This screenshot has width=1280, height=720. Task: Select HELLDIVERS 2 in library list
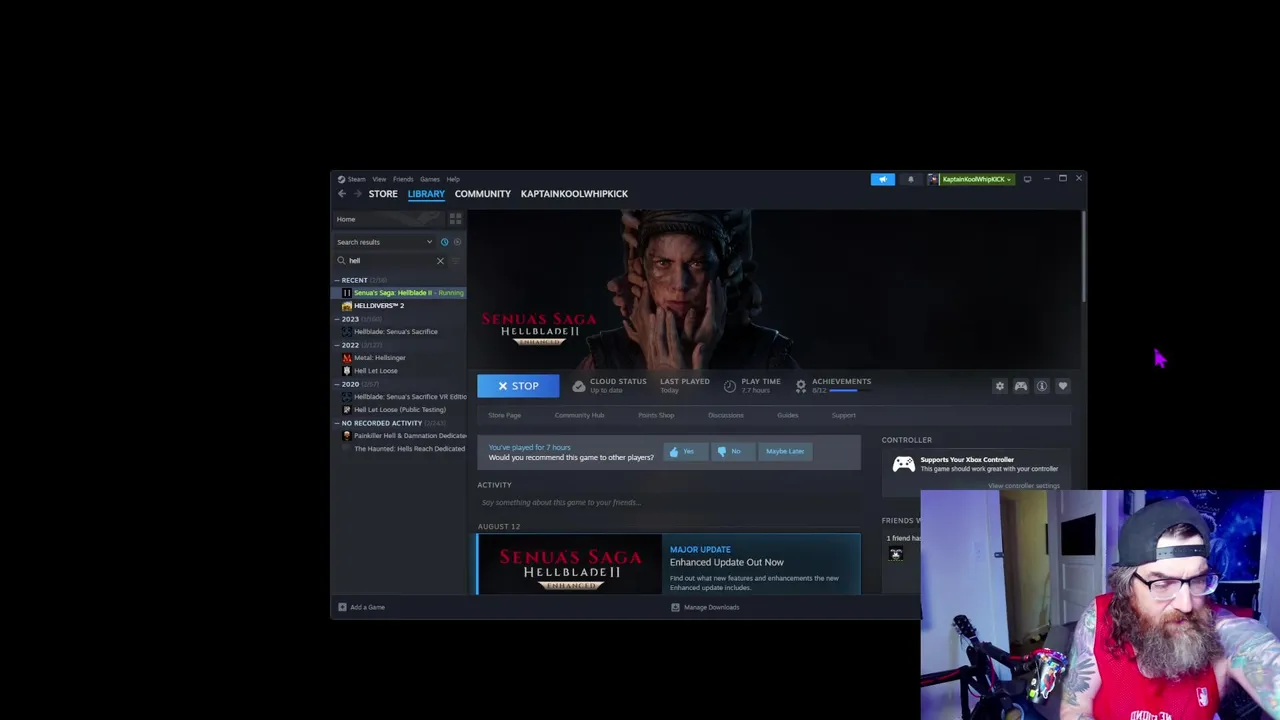[x=400, y=306]
